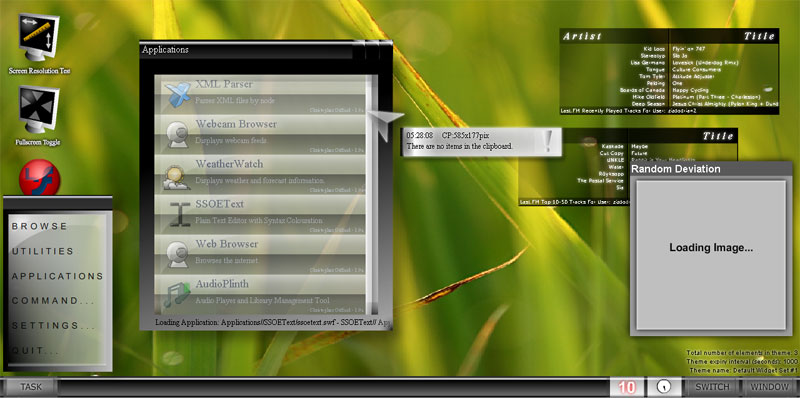This screenshot has height=398, width=800.
Task: Click the clock widget on the taskbar
Action: [x=664, y=387]
